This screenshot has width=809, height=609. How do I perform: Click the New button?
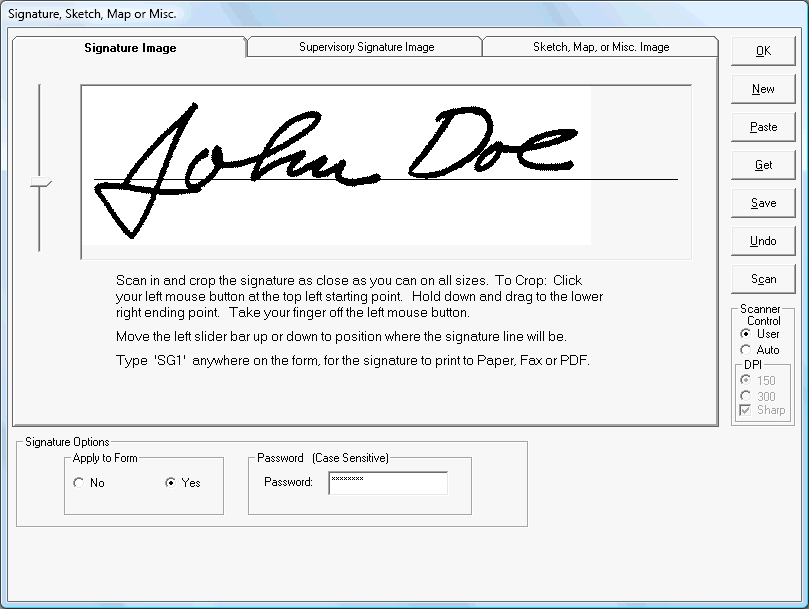(x=763, y=89)
